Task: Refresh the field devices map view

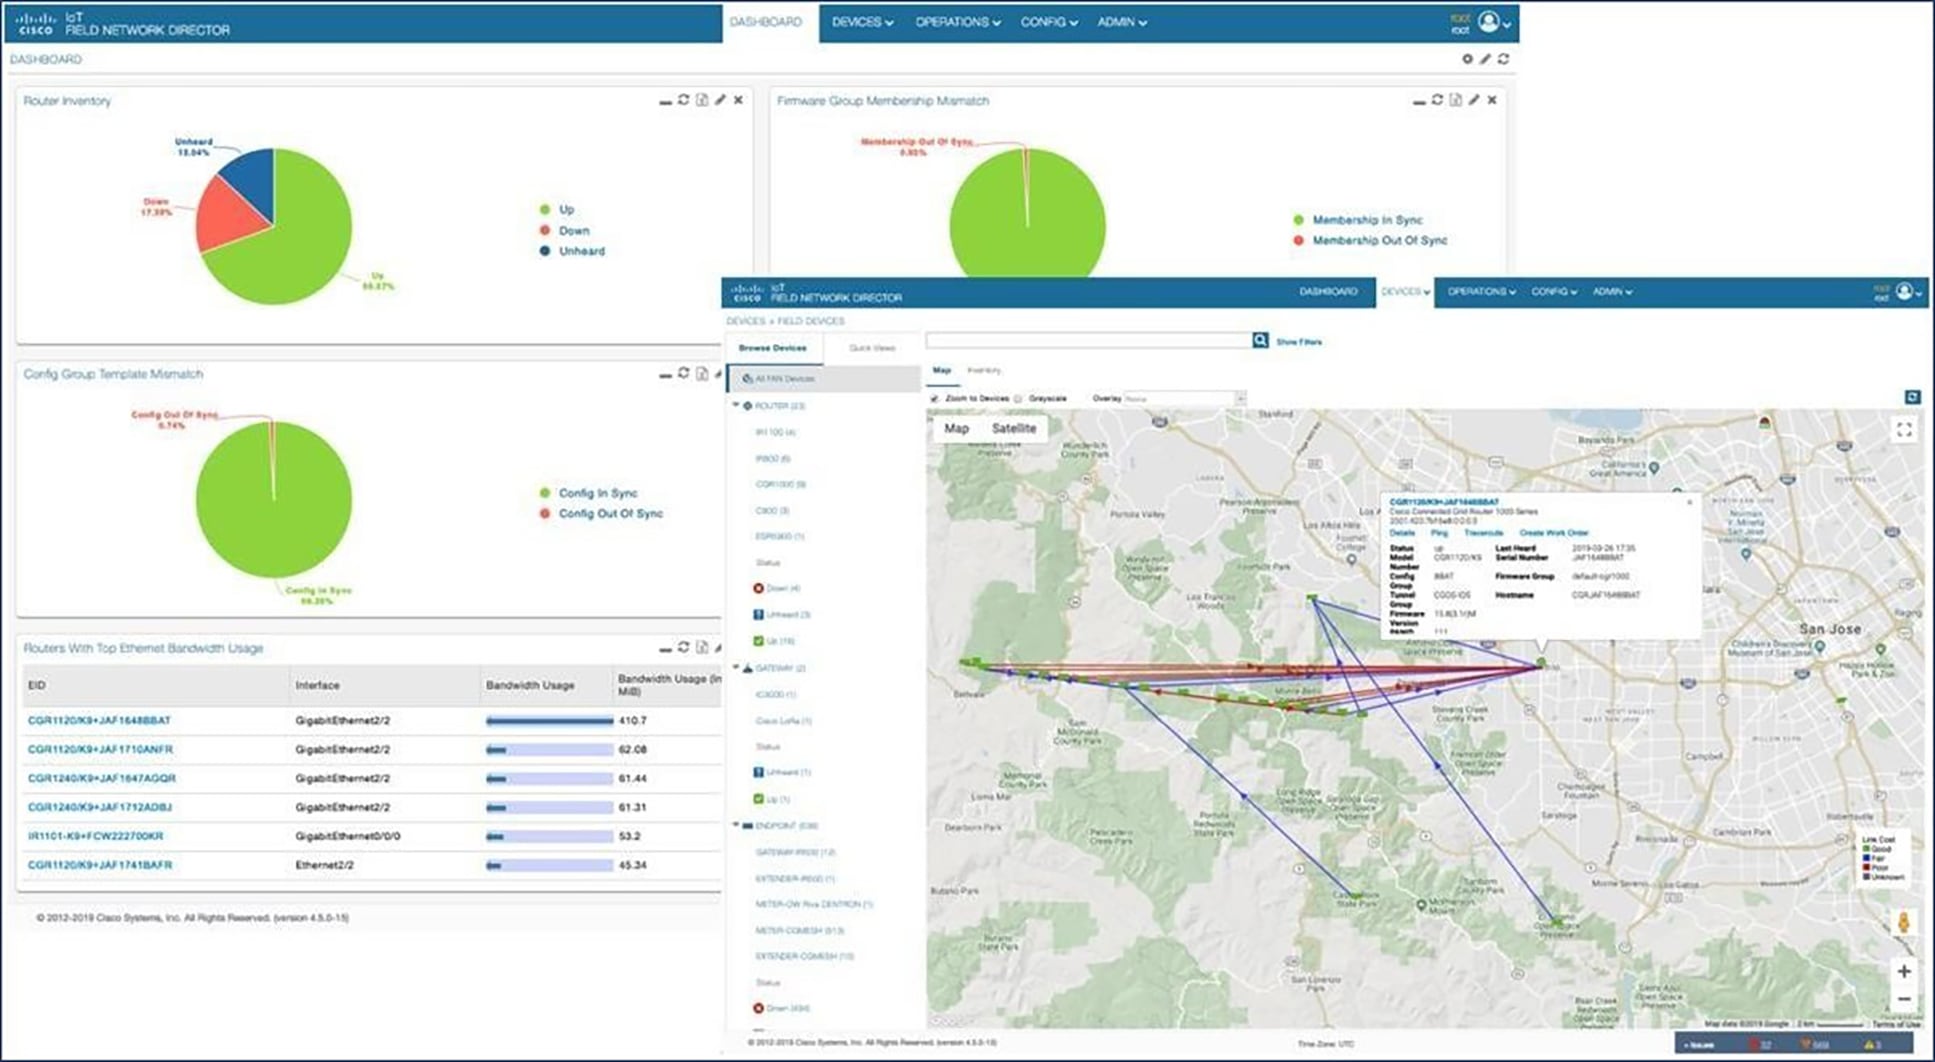Action: click(x=1912, y=397)
